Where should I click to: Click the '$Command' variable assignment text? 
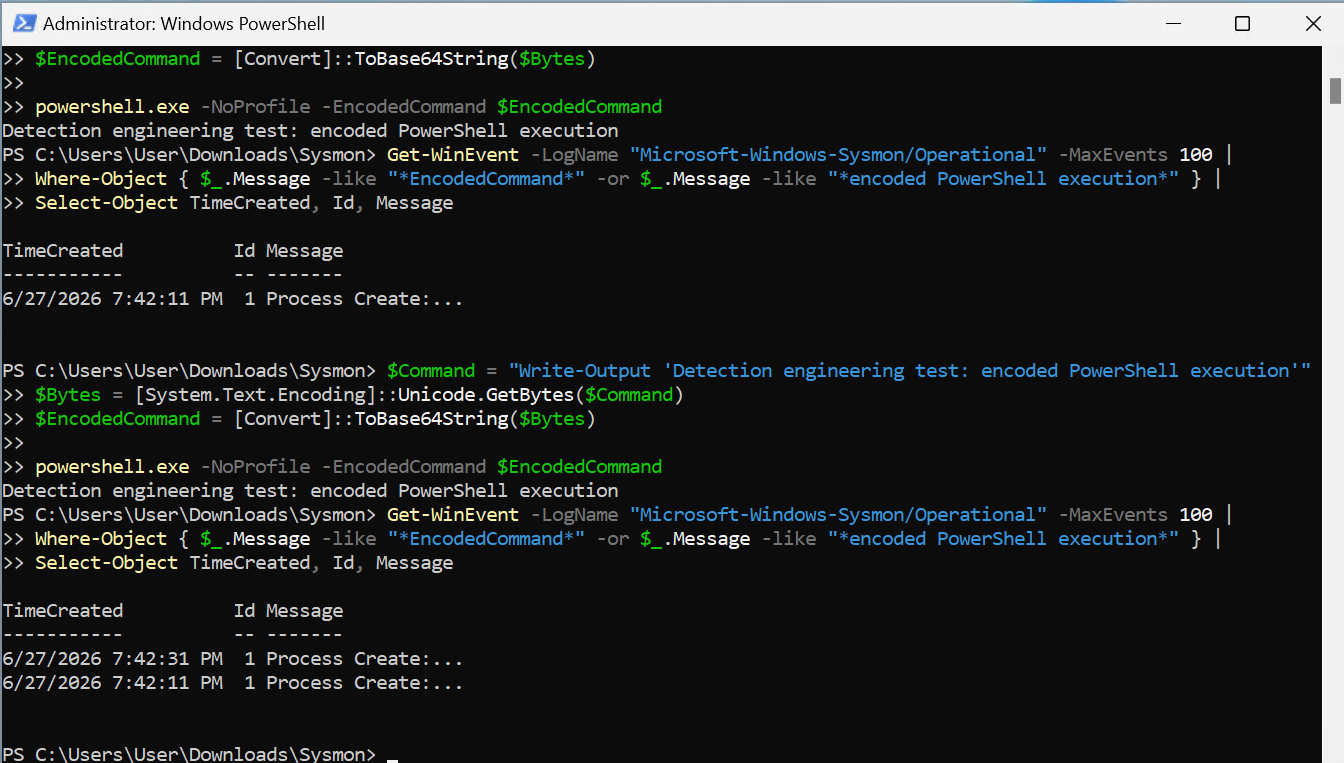coord(431,371)
